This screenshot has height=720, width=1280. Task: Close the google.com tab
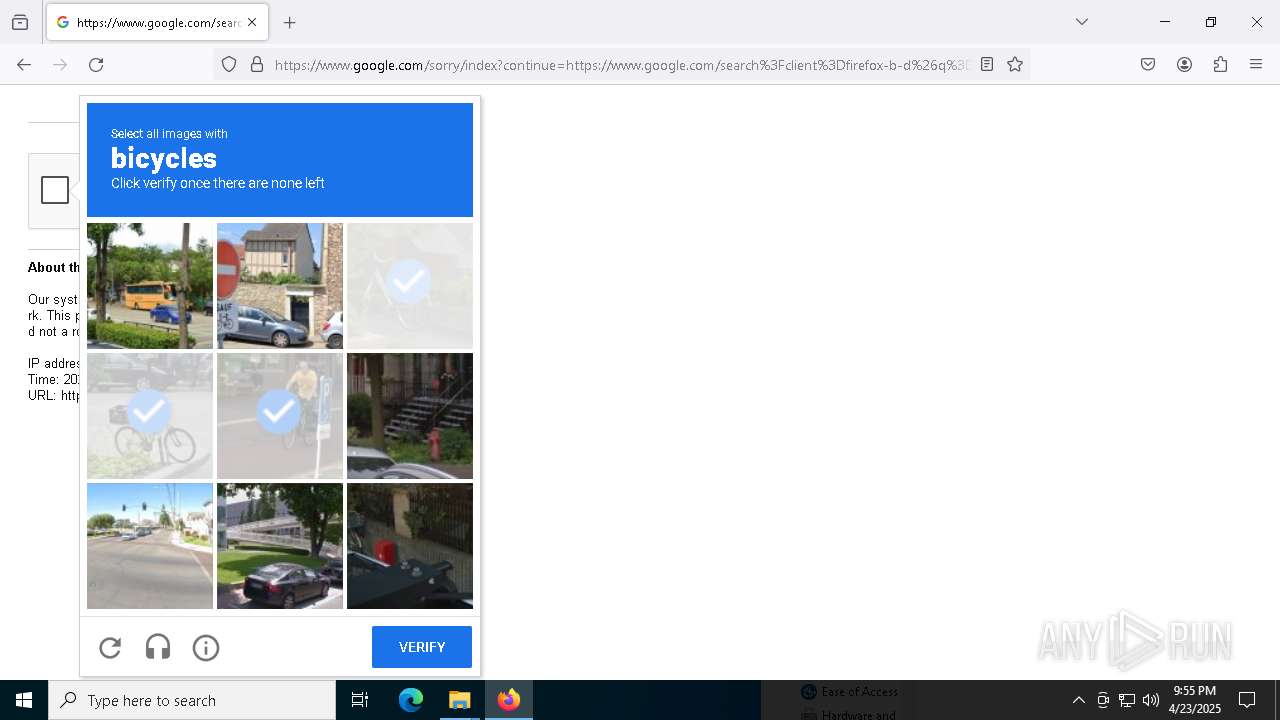coord(252,22)
